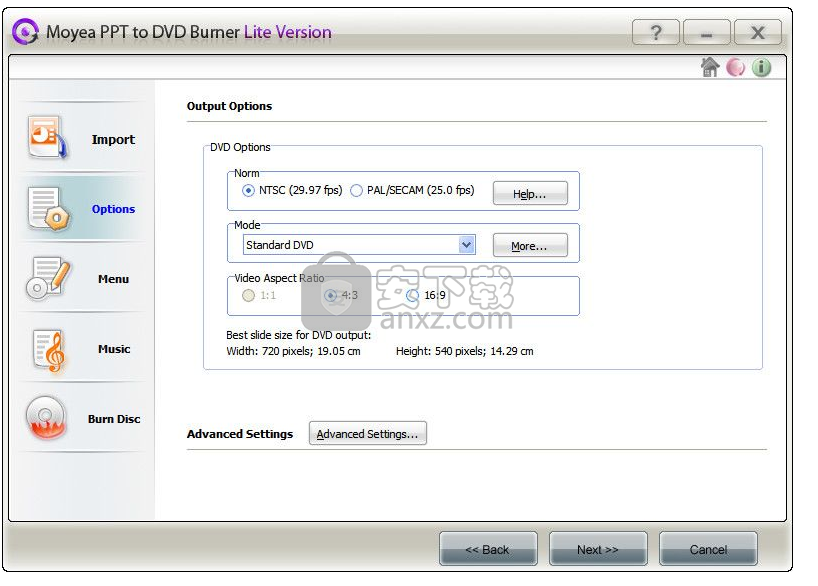818x586 pixels.
Task: Switch to the Burn Disc tab label
Action: [114, 419]
